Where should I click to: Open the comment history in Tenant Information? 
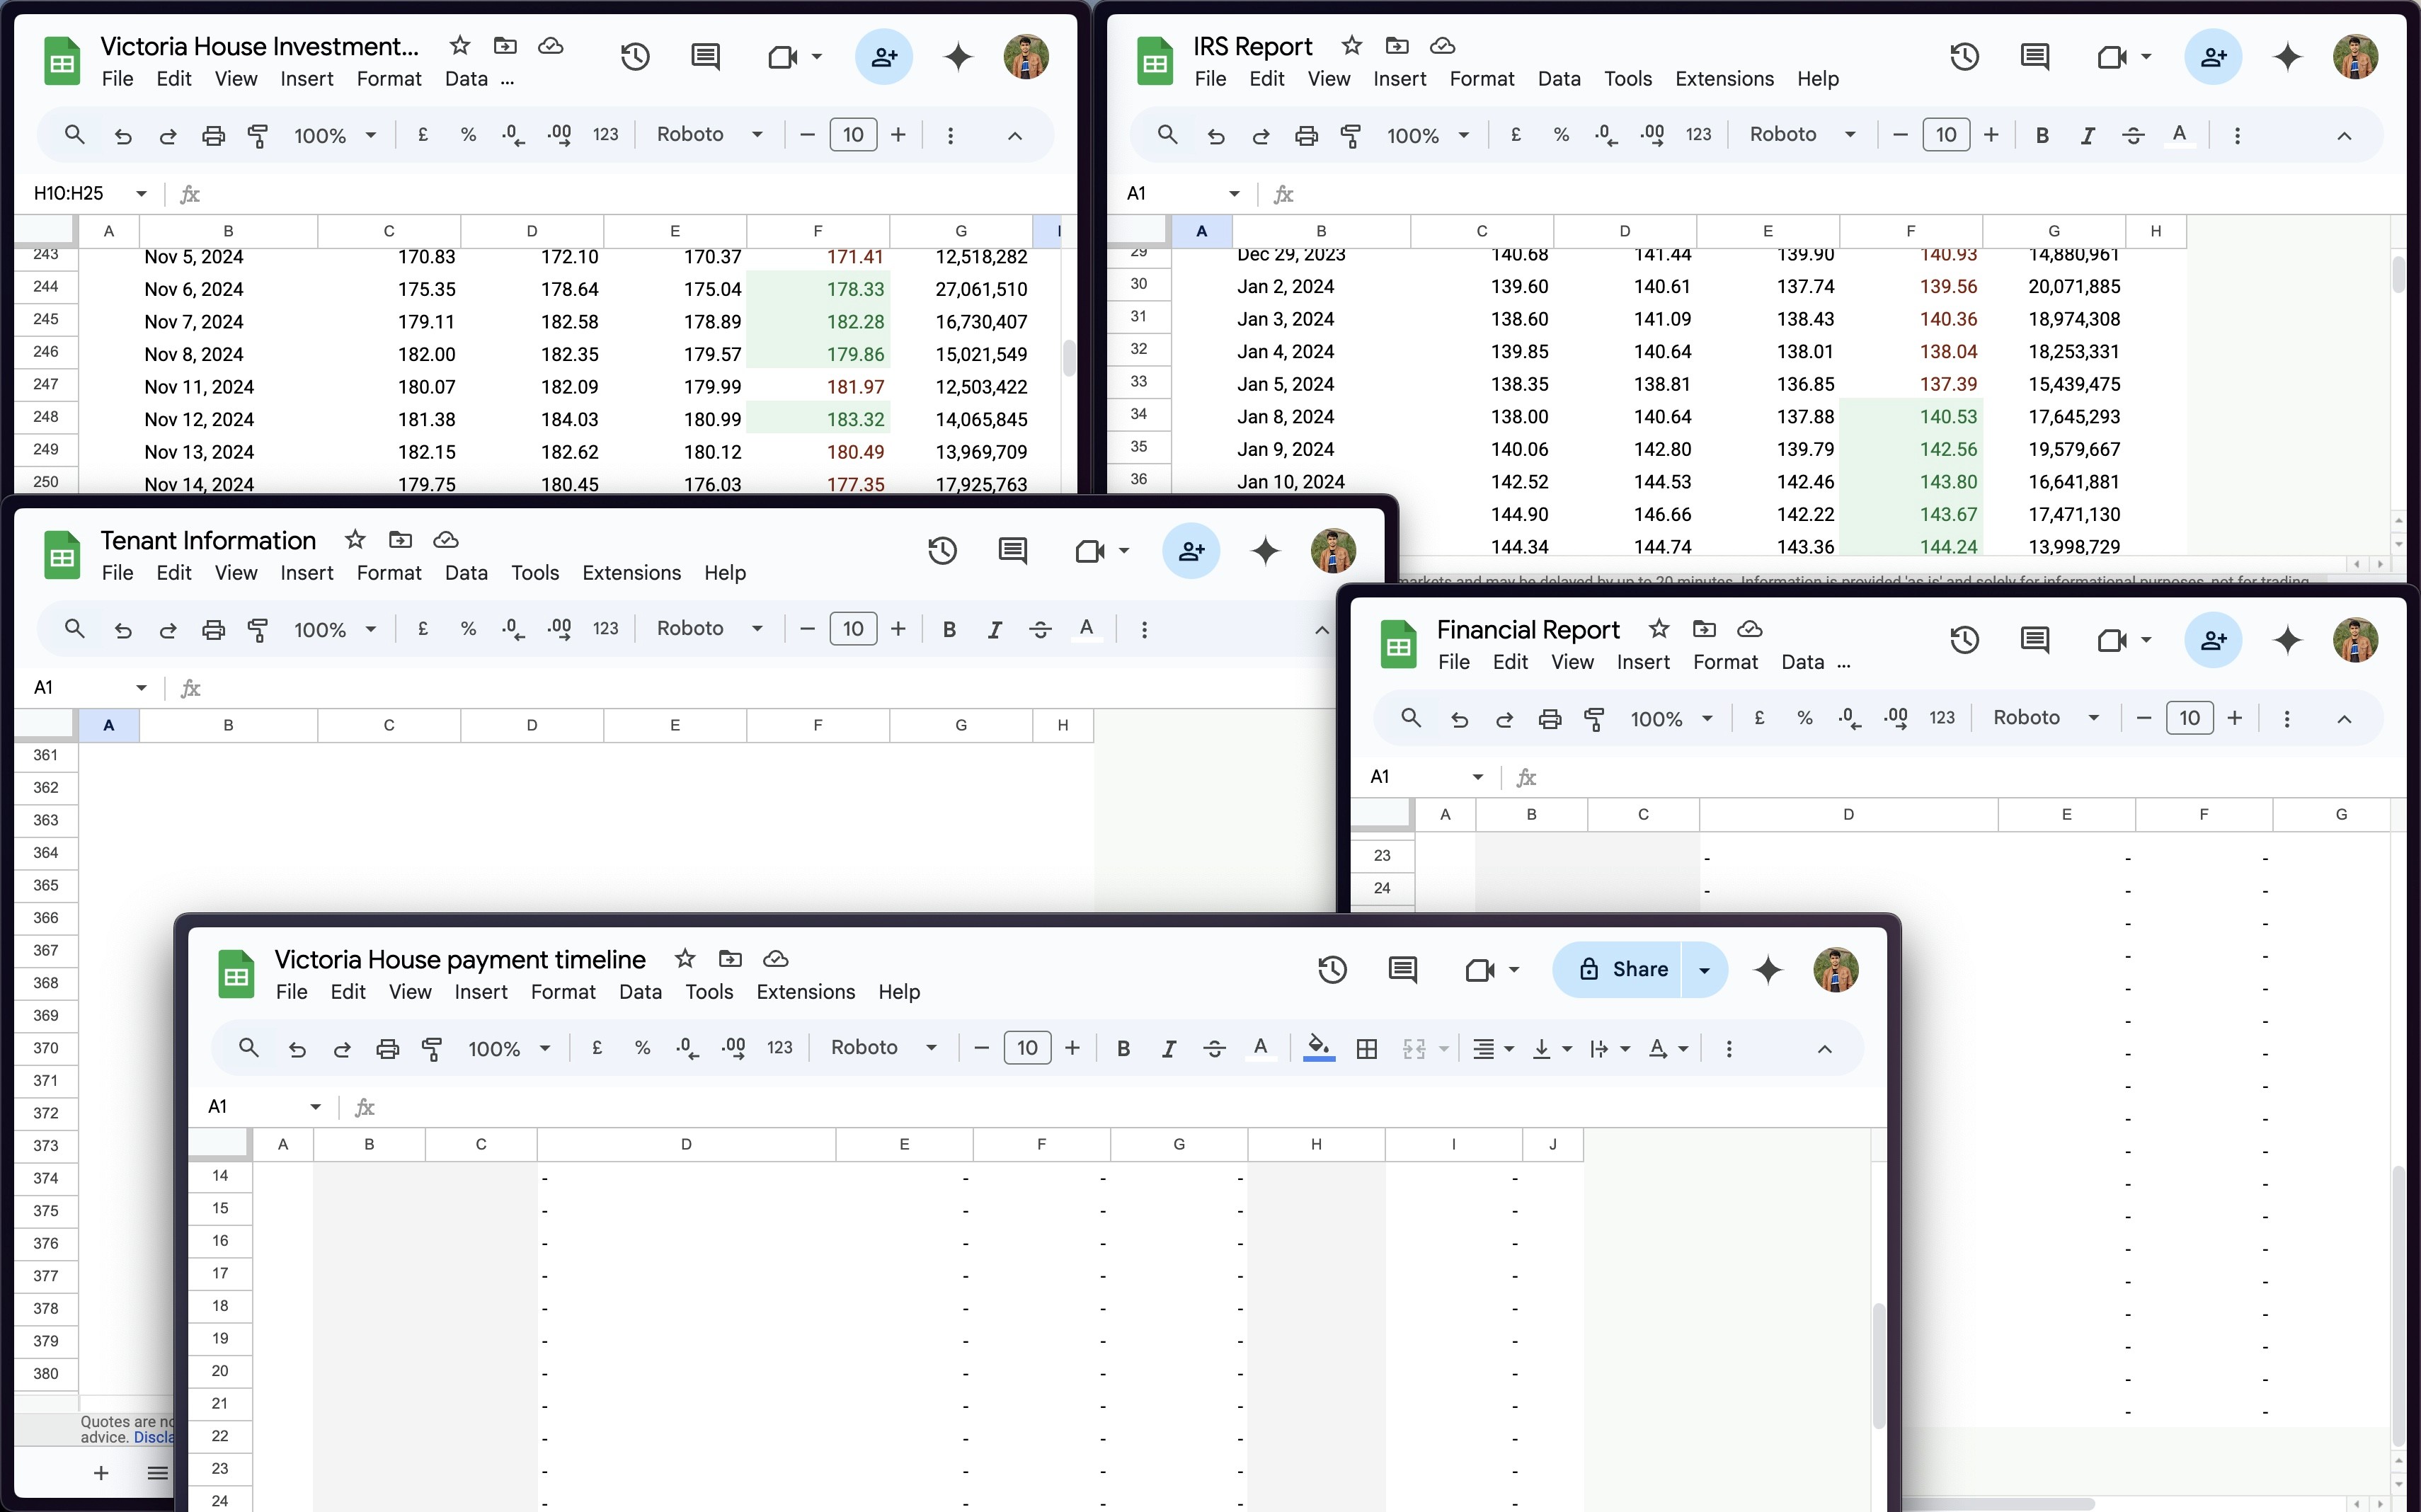pos(1013,550)
